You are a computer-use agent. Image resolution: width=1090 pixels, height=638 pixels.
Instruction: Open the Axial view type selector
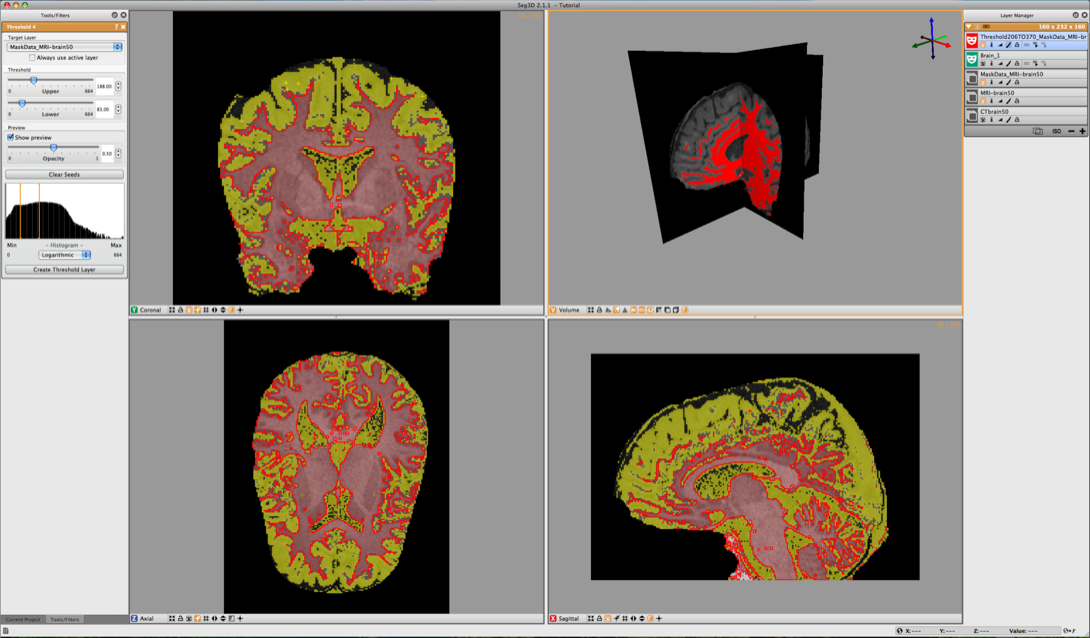tap(144, 619)
